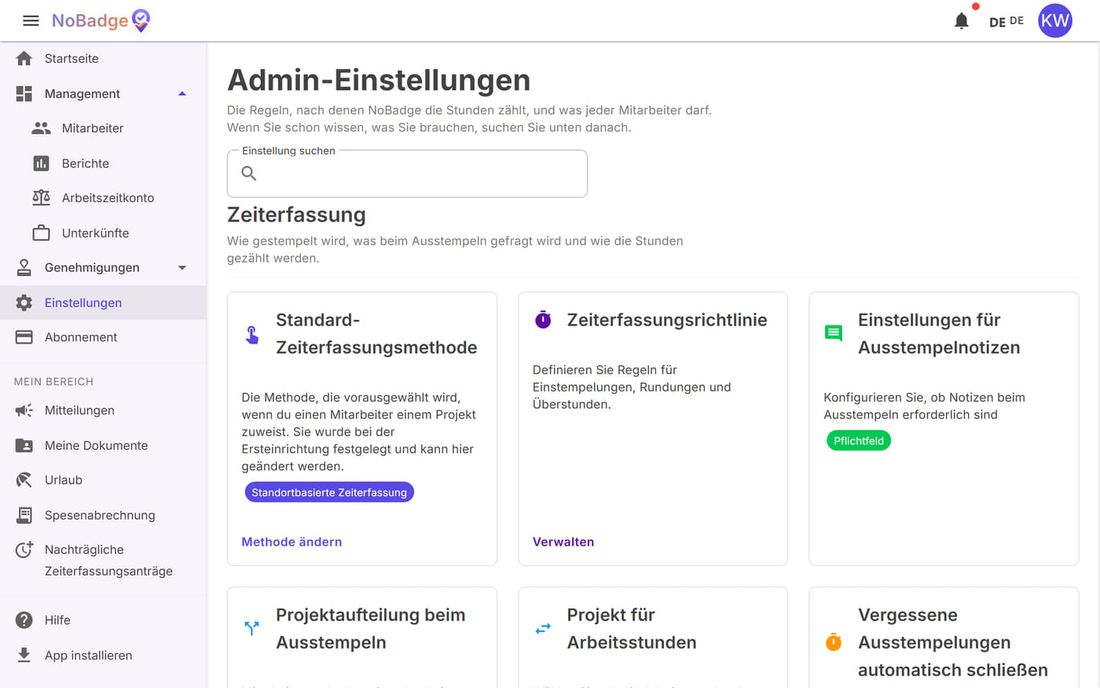The height and width of the screenshot is (688, 1100).
Task: Click the Abonnement card icon
Action: (x=24, y=337)
